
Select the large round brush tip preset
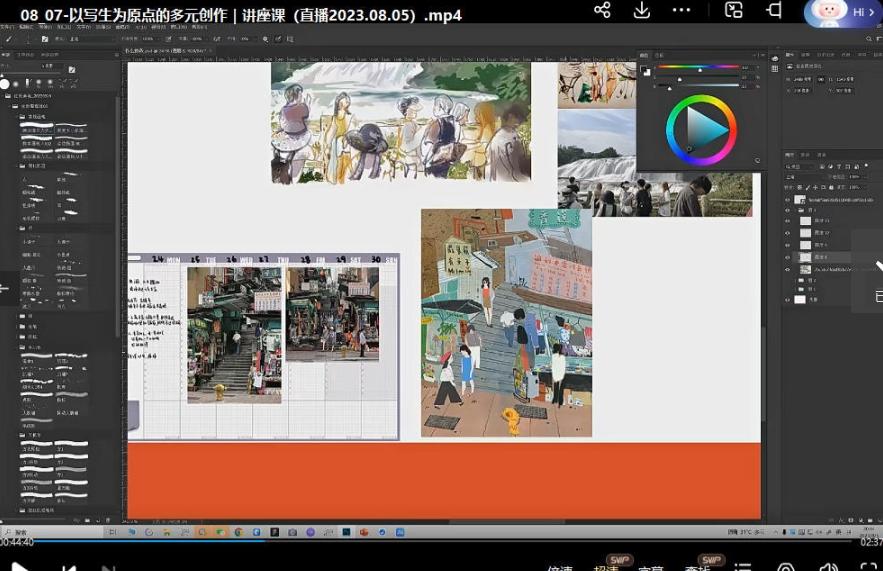point(5,84)
